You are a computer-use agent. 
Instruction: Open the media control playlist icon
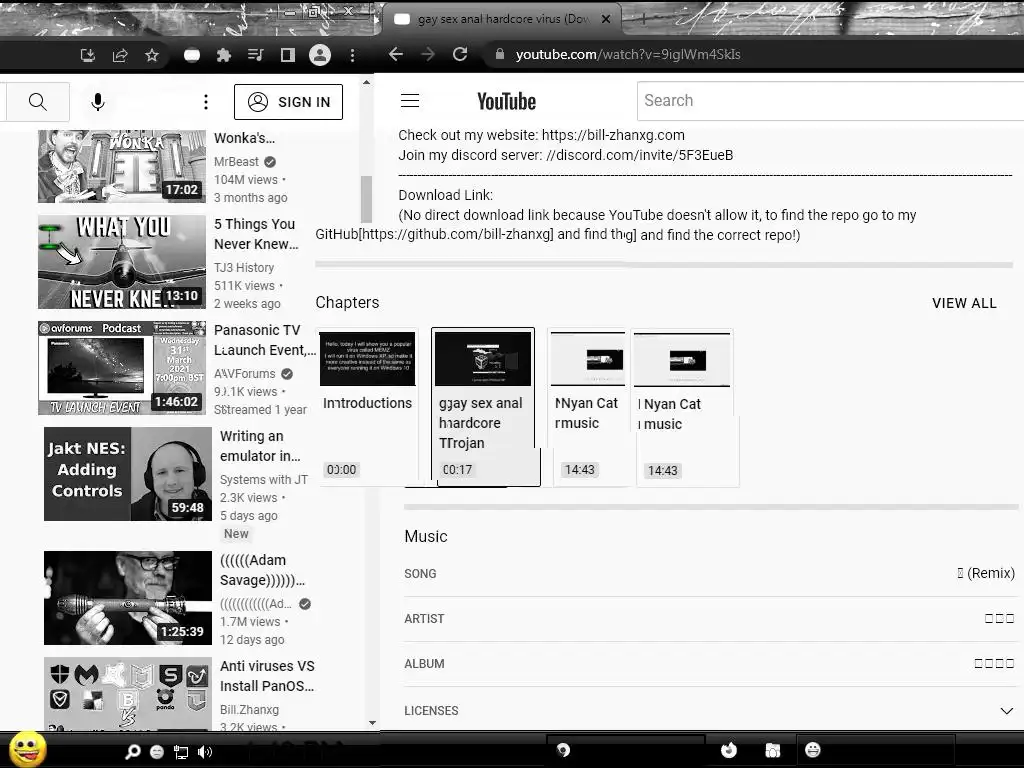pos(255,56)
